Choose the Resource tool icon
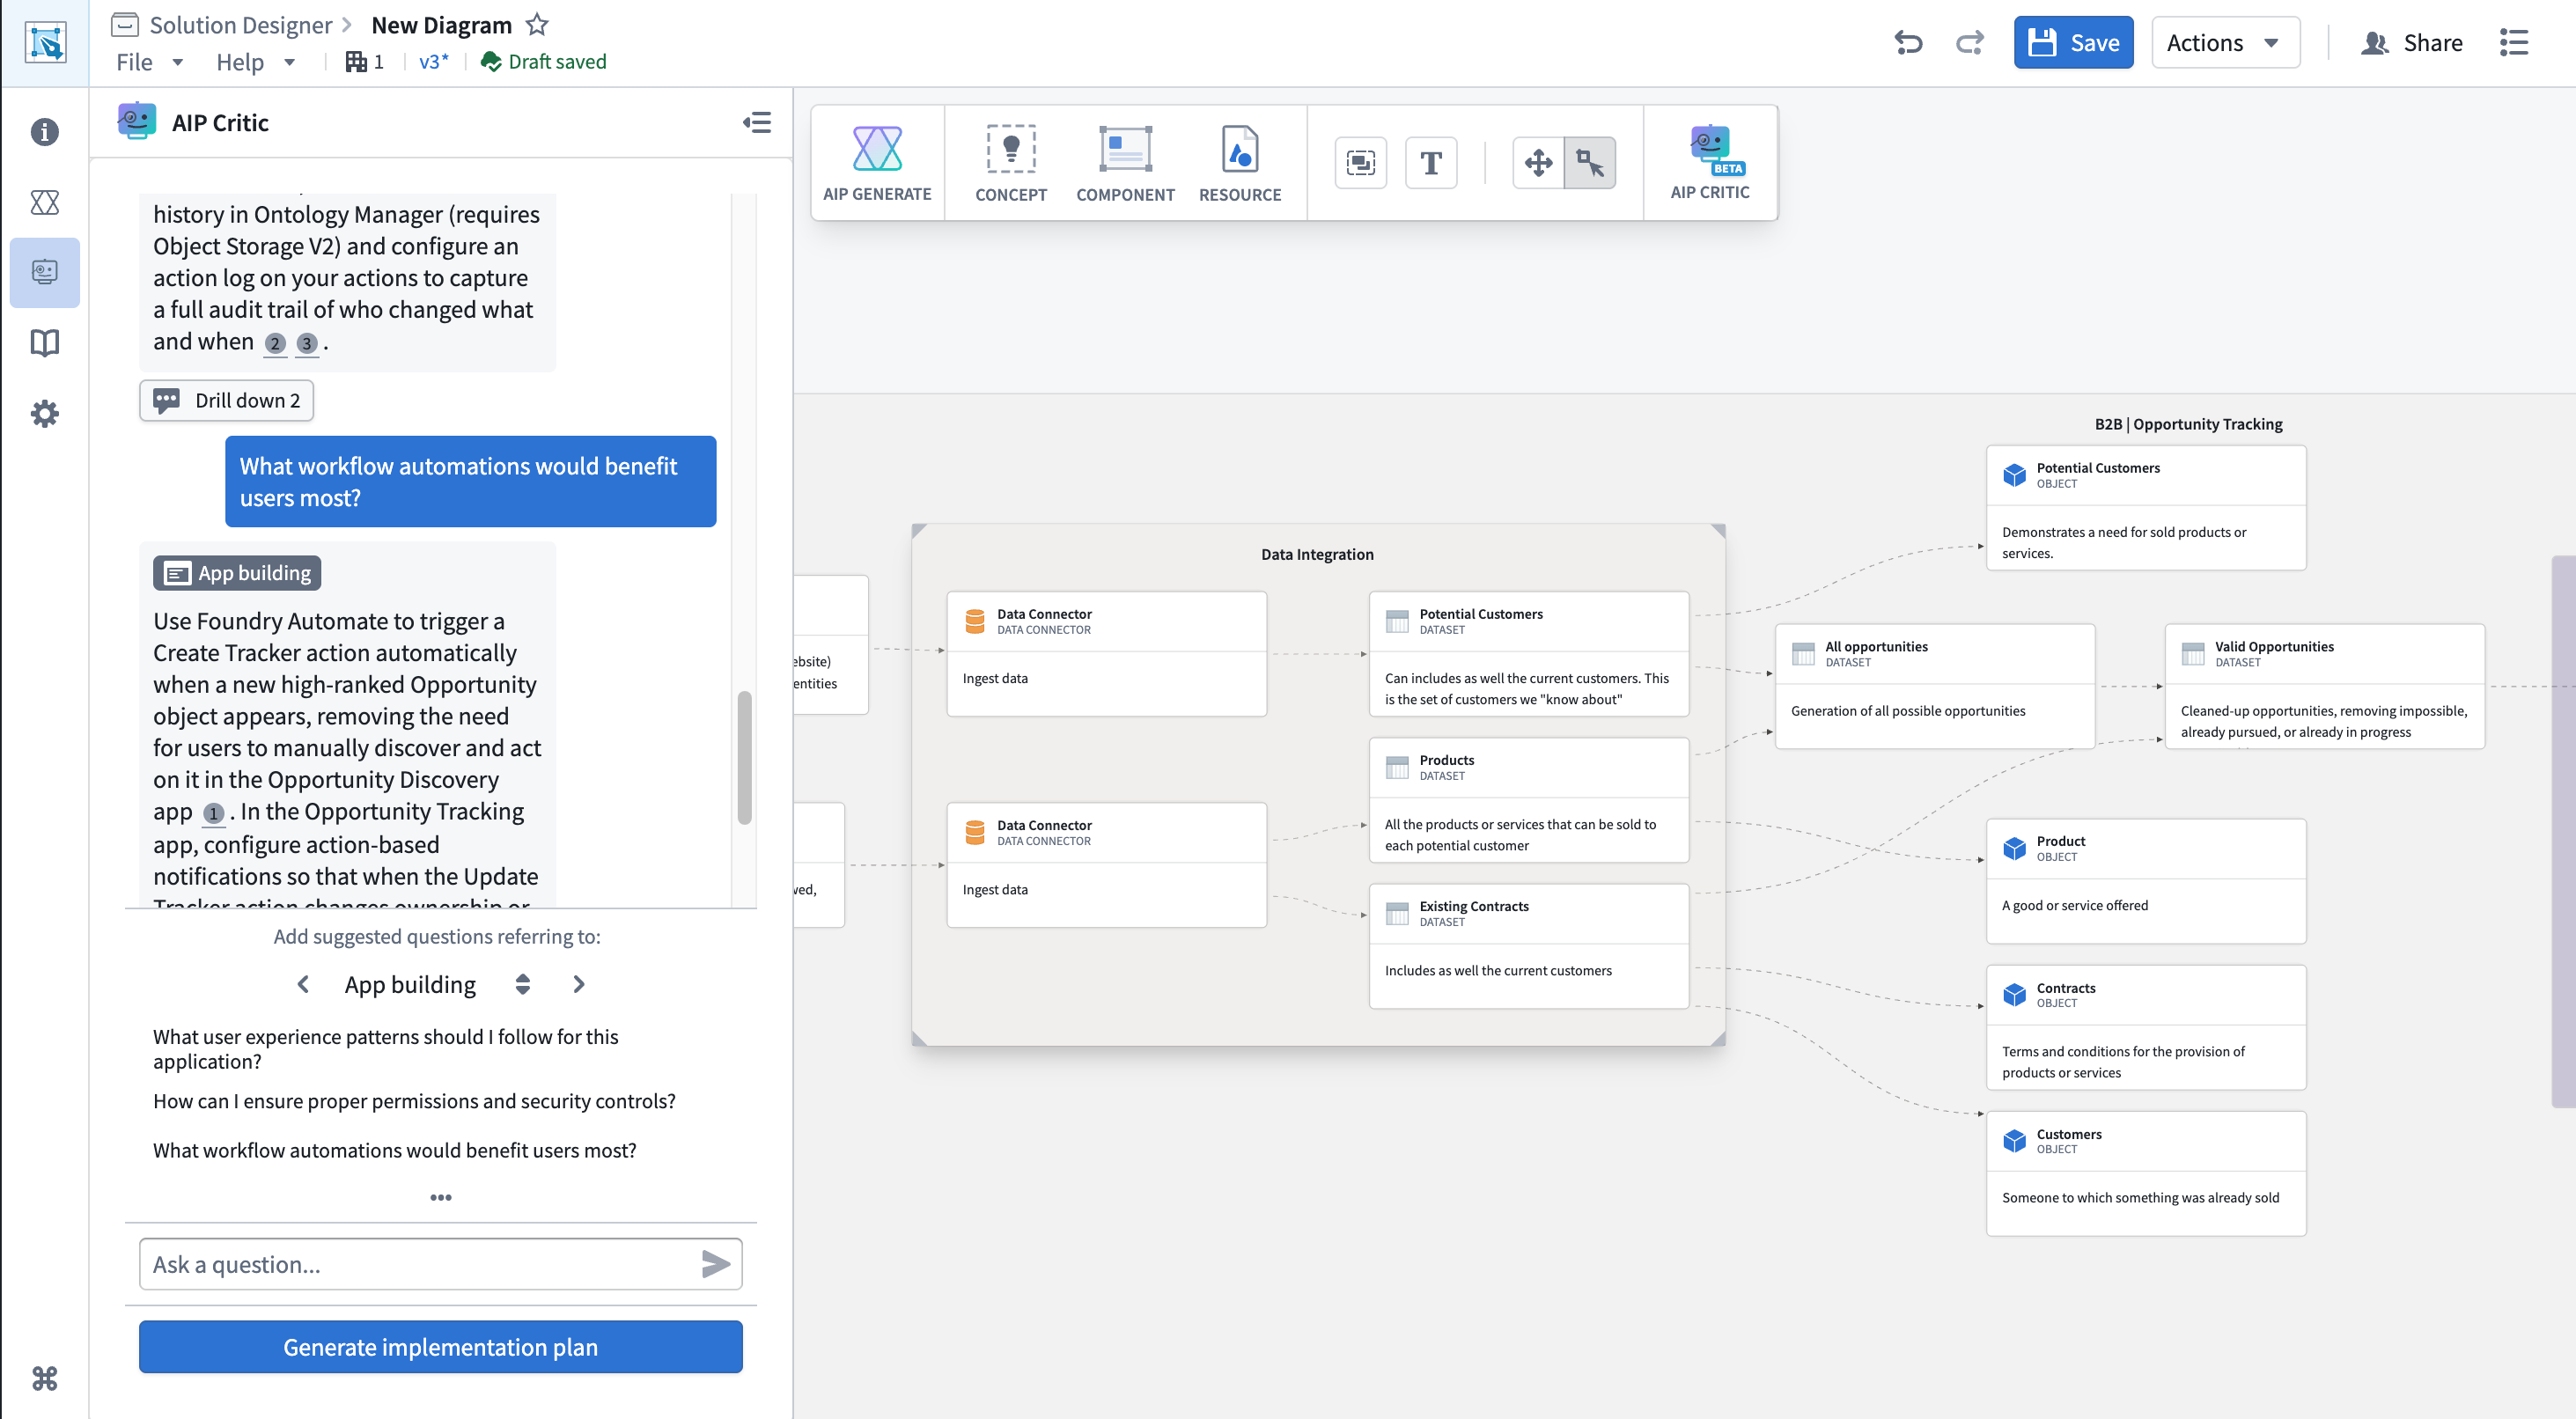The image size is (2576, 1419). [1239, 162]
